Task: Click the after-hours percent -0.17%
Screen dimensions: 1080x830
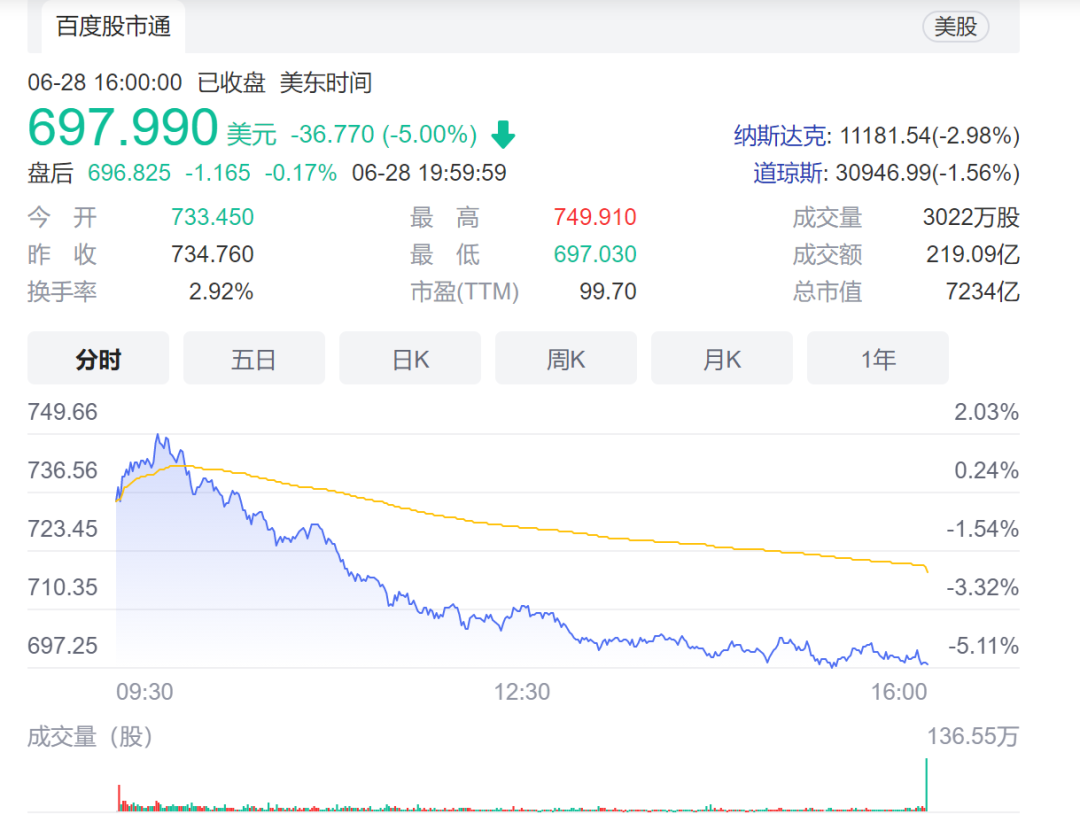Action: (301, 172)
